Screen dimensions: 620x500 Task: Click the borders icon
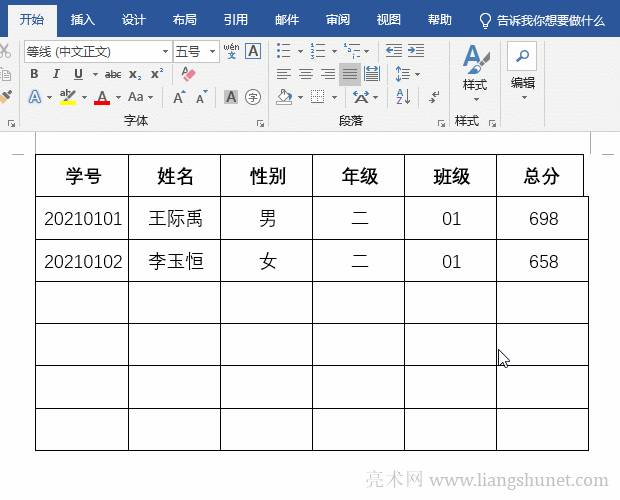pyautogui.click(x=318, y=97)
